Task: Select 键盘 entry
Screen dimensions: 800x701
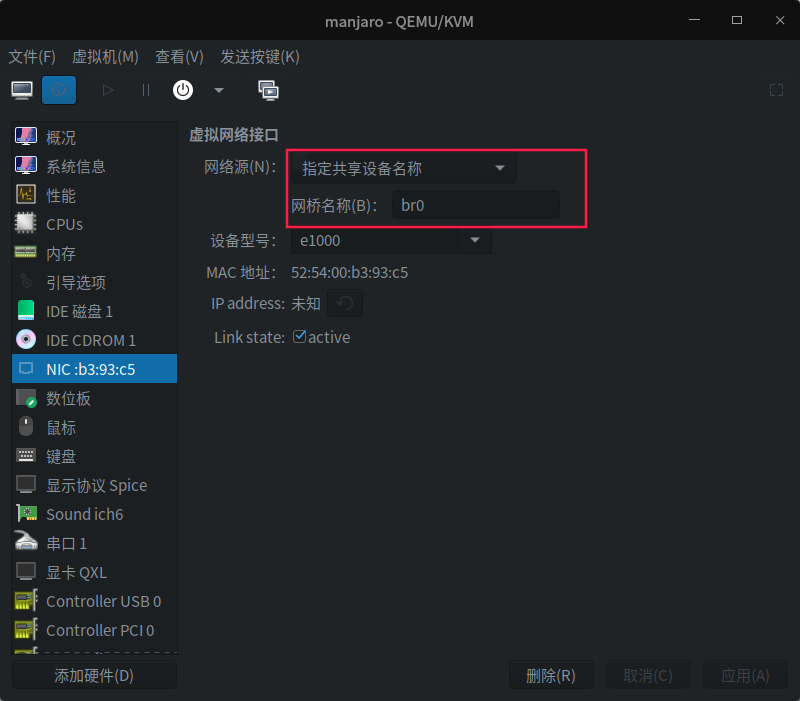Action: [94, 456]
